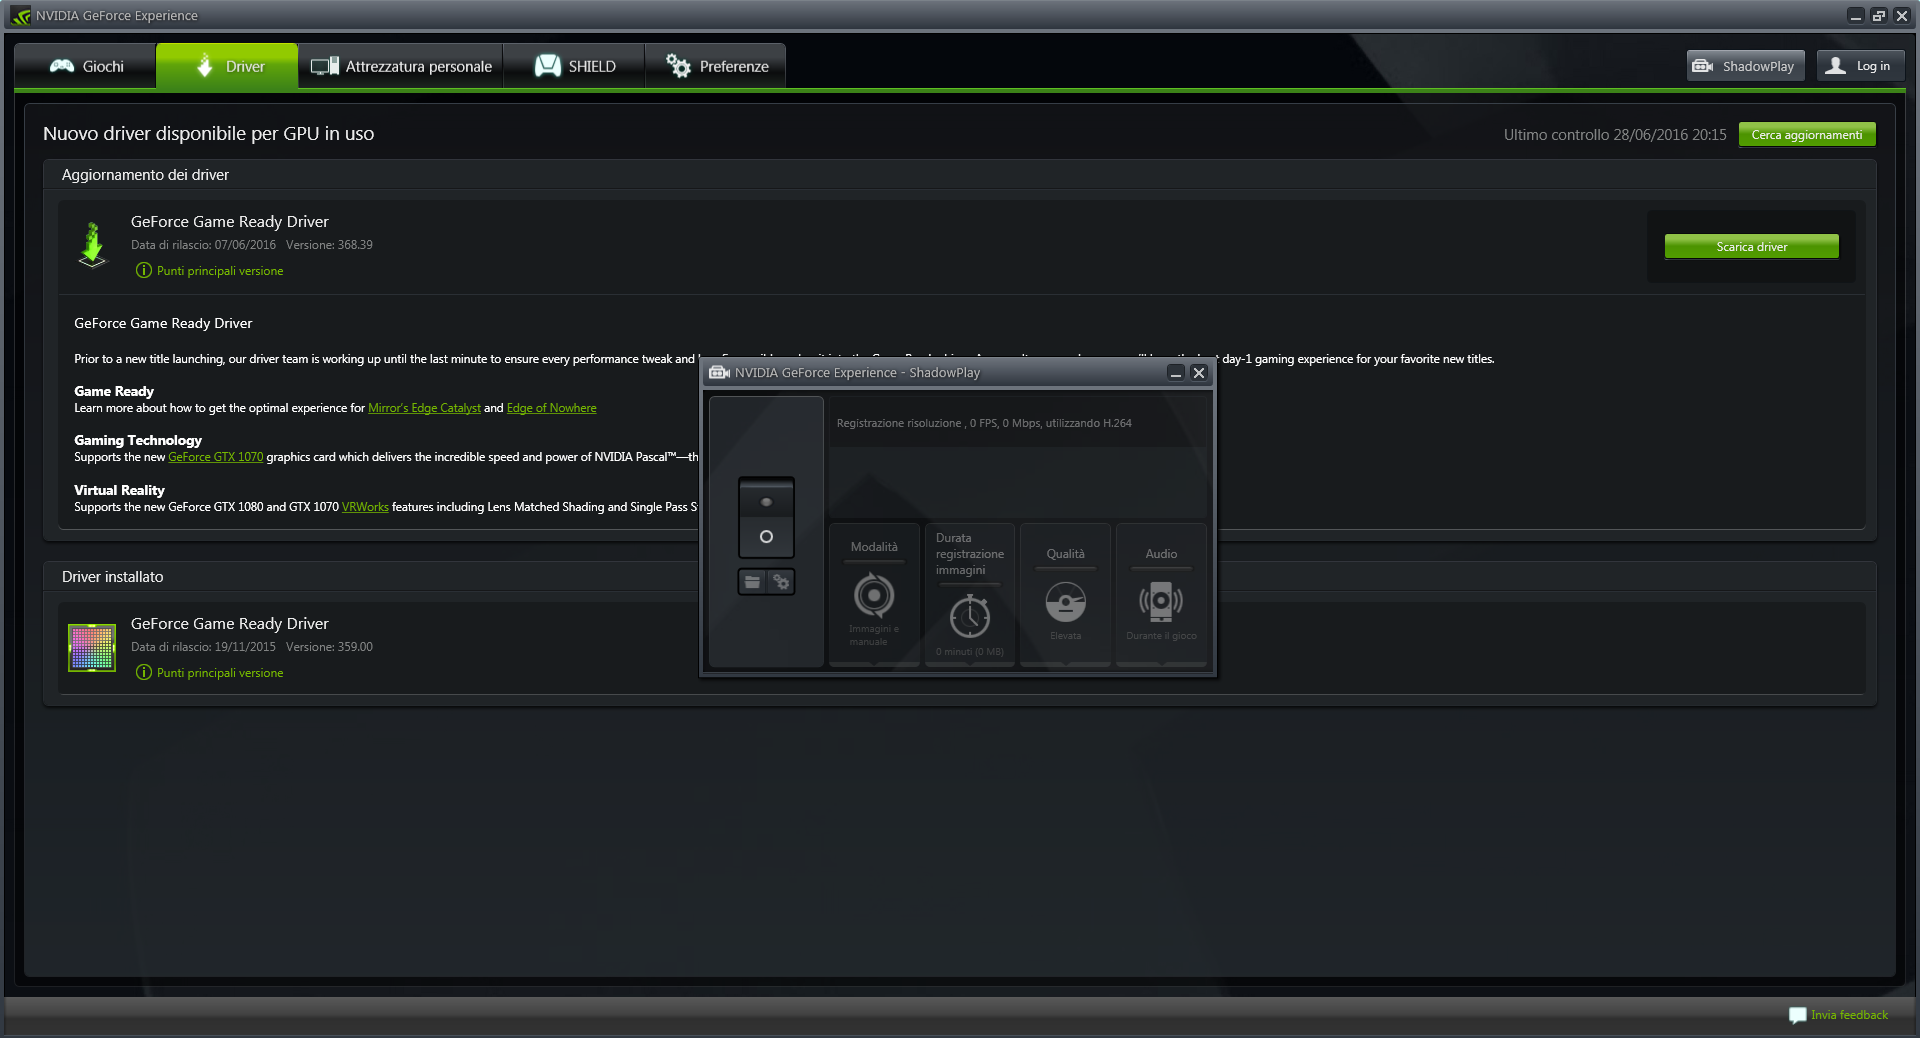1920x1038 pixels.
Task: Click the info icon beside version 359.00 highlights
Action: pos(144,673)
